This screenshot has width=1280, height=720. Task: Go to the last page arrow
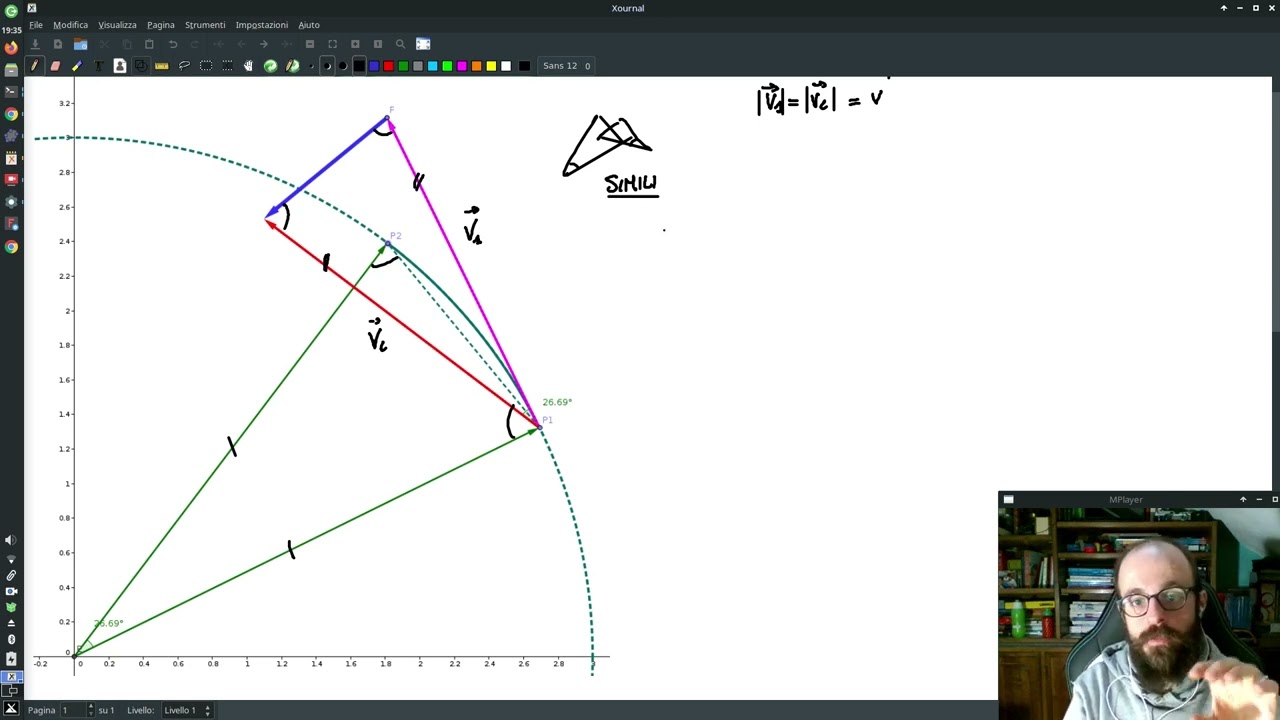[286, 44]
